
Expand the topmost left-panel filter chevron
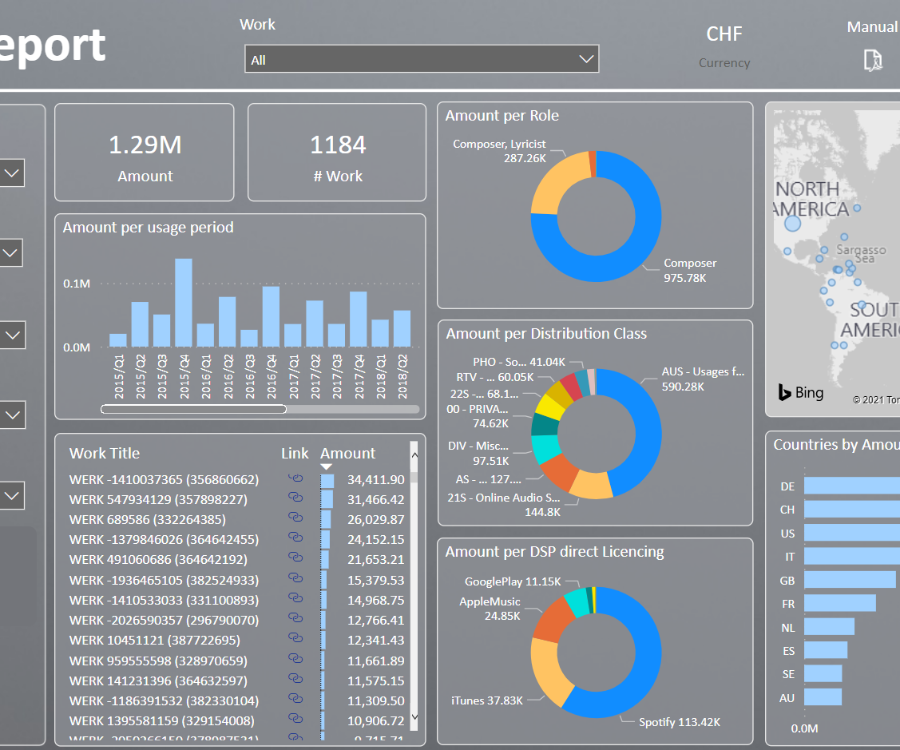coord(12,174)
